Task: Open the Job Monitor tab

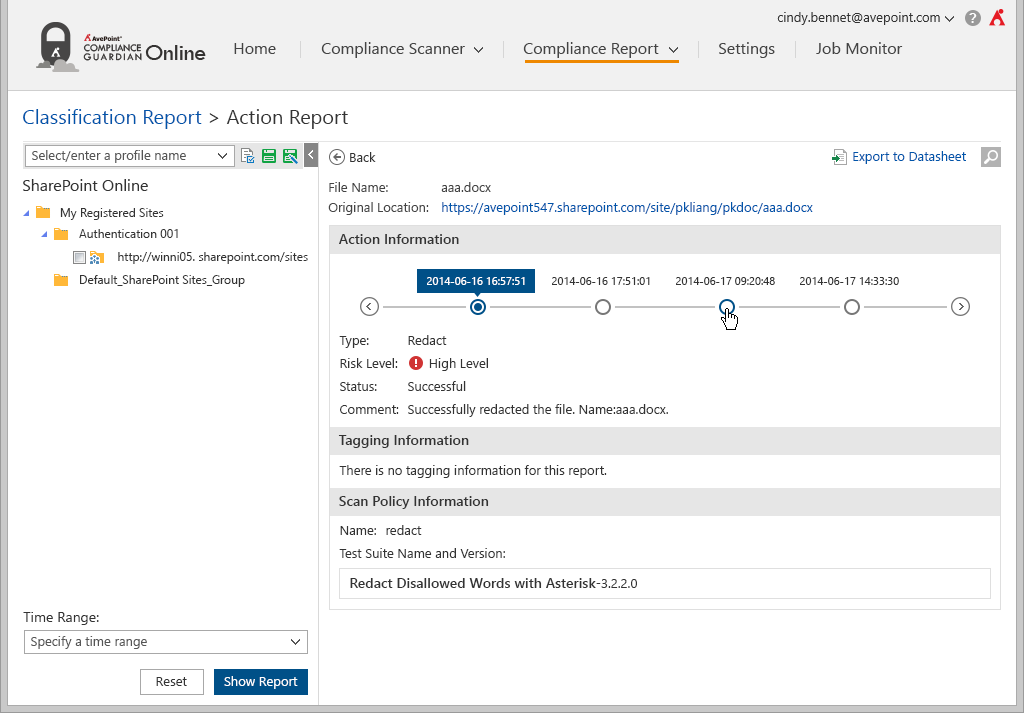Action: 858,49
